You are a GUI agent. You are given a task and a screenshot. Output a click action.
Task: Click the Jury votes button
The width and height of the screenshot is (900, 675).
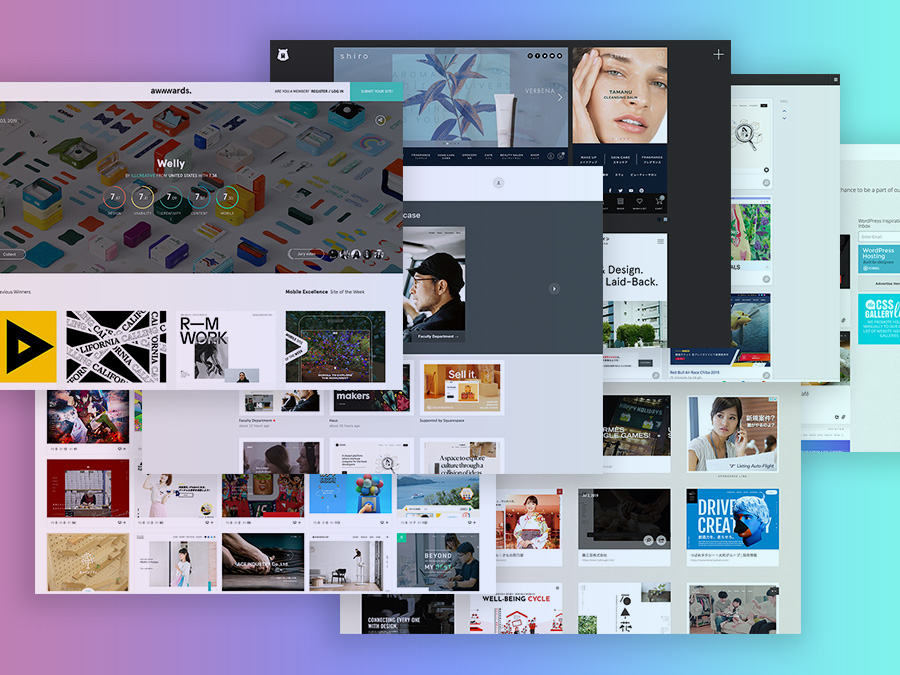click(306, 254)
